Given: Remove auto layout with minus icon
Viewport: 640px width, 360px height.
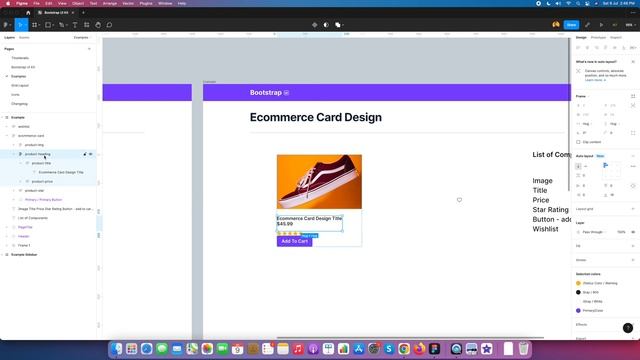Looking at the screenshot, I should [x=633, y=156].
